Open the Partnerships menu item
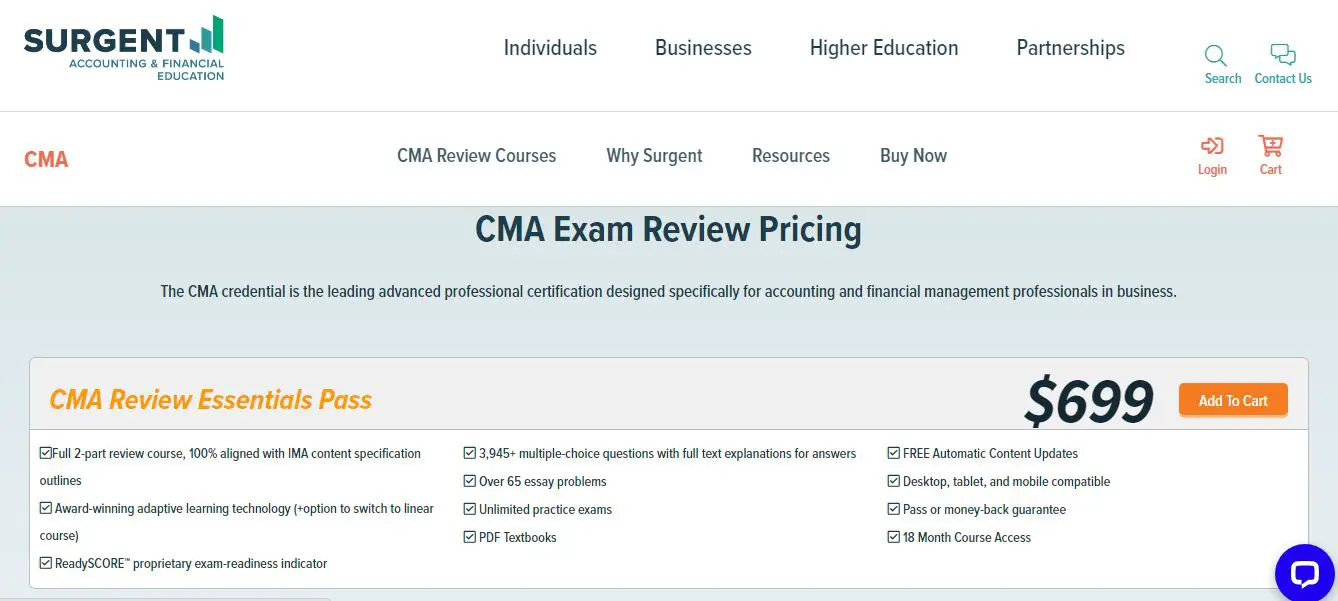The image size is (1338, 601). coord(1070,48)
